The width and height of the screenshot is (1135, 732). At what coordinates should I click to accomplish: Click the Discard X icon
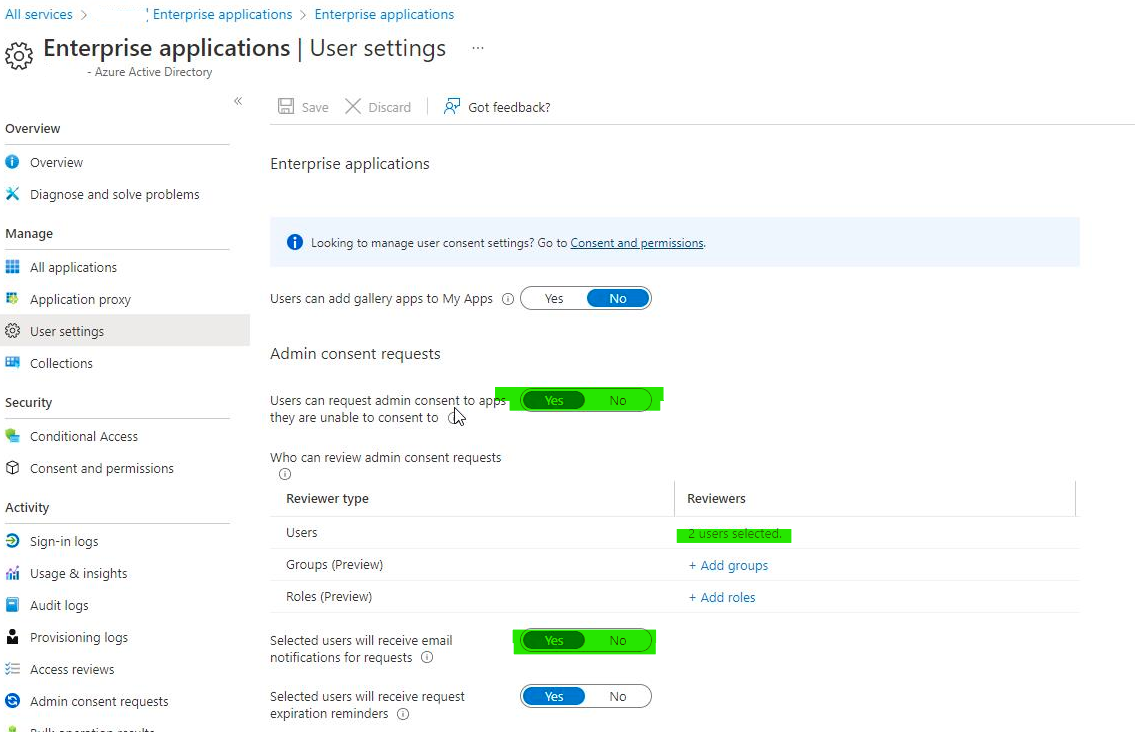[x=353, y=106]
